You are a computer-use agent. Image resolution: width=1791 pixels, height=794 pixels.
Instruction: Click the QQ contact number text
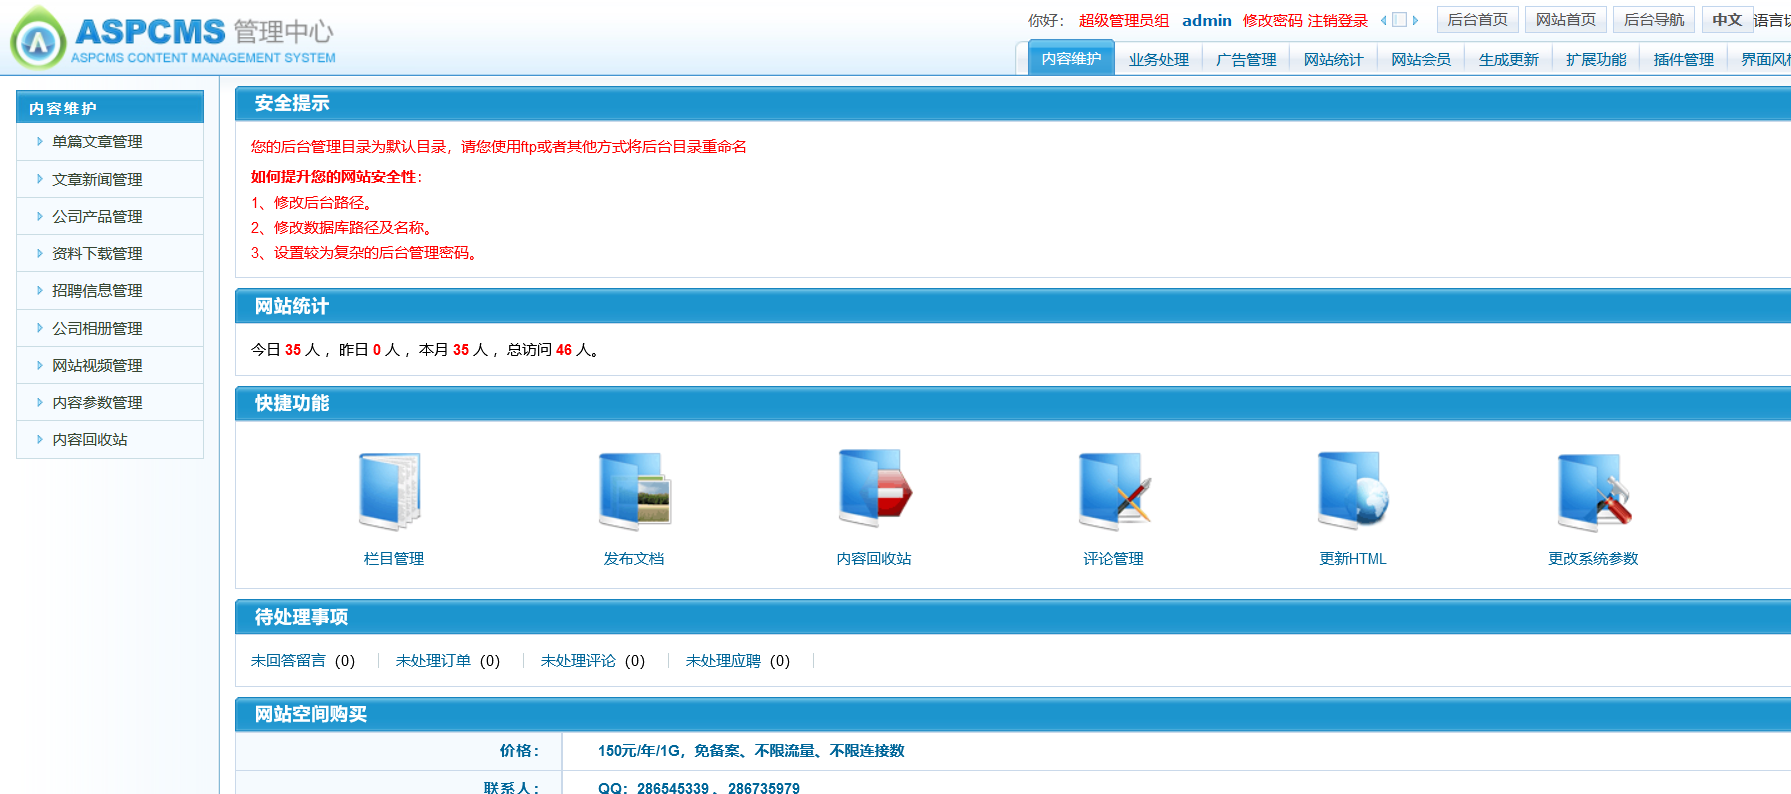coord(699,788)
